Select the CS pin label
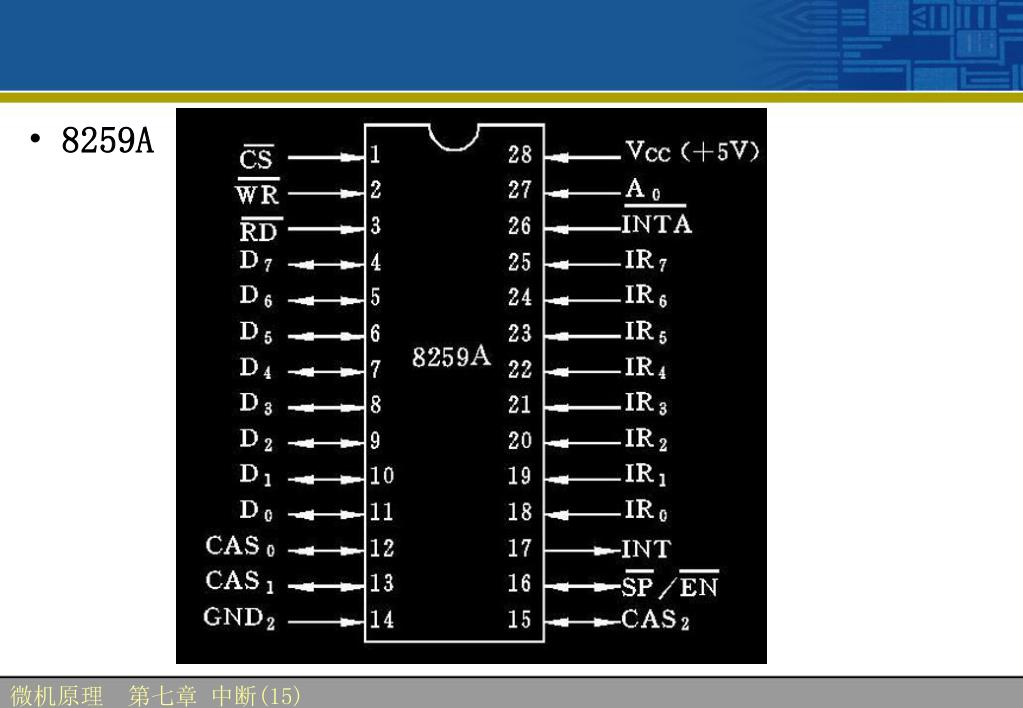Viewport: 1023px width, 708px height. [256, 157]
